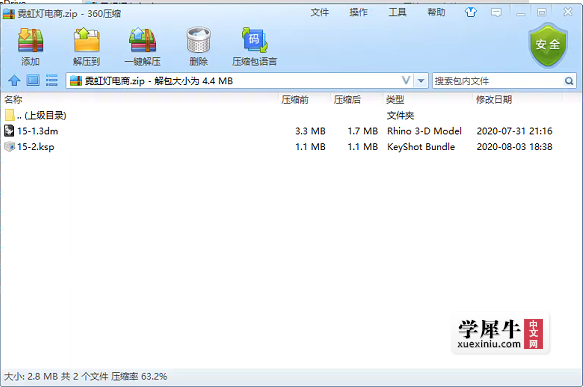Click the Rhino 3-D Model type cell

424,131
